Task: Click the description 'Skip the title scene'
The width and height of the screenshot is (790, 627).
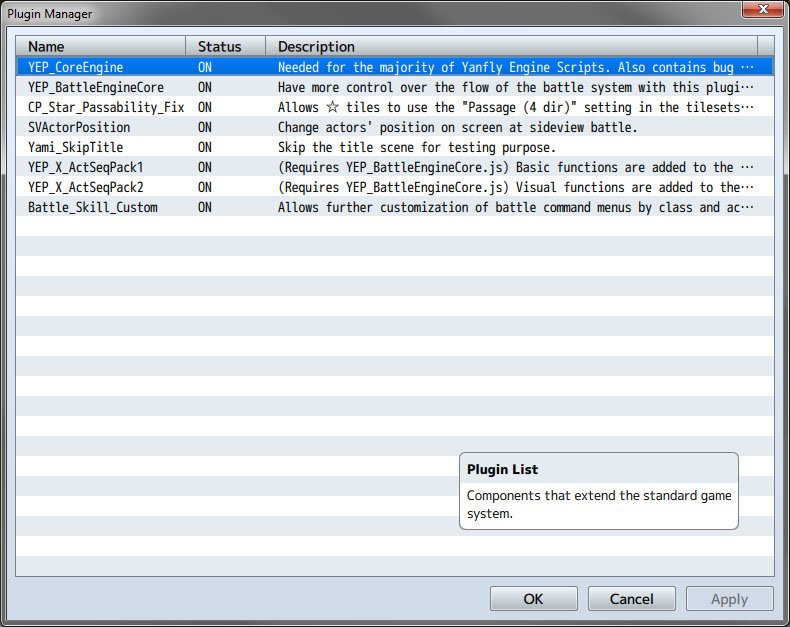Action: (417, 147)
